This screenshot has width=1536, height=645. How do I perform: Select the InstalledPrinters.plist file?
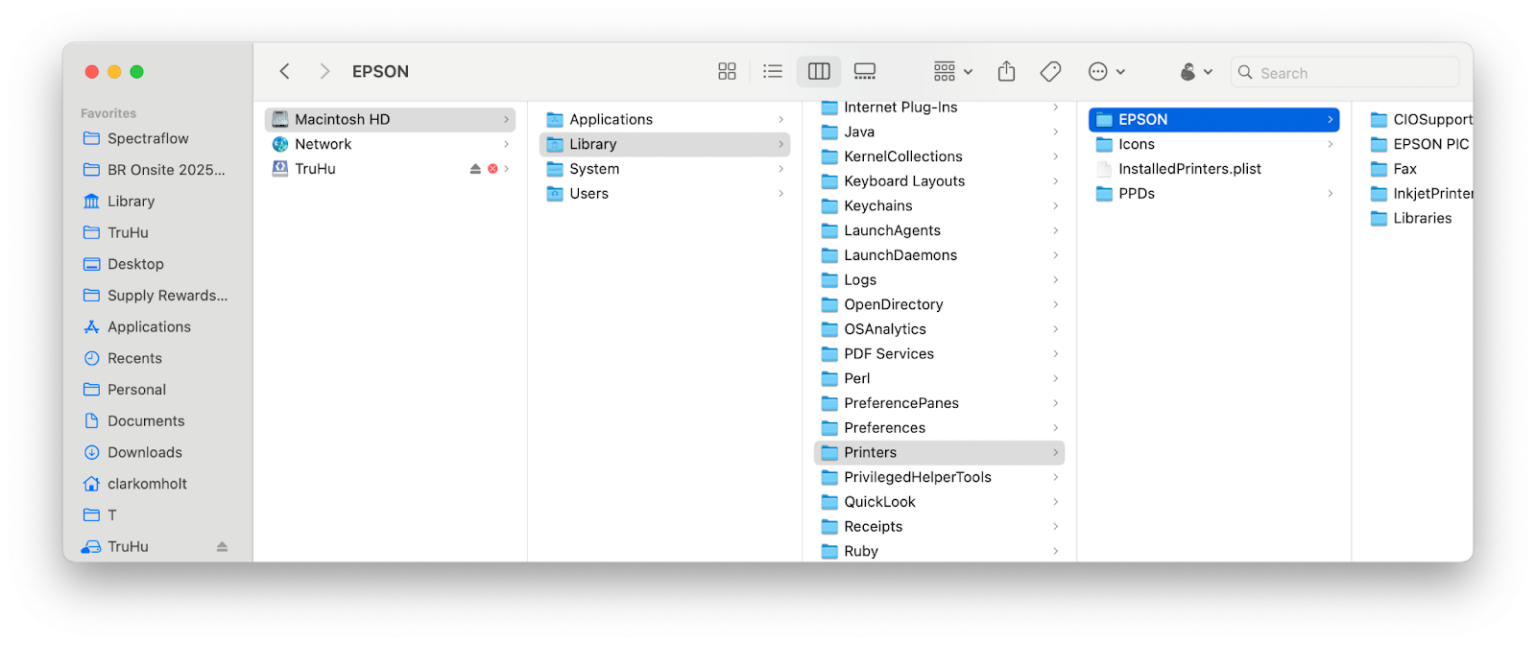click(x=1189, y=169)
